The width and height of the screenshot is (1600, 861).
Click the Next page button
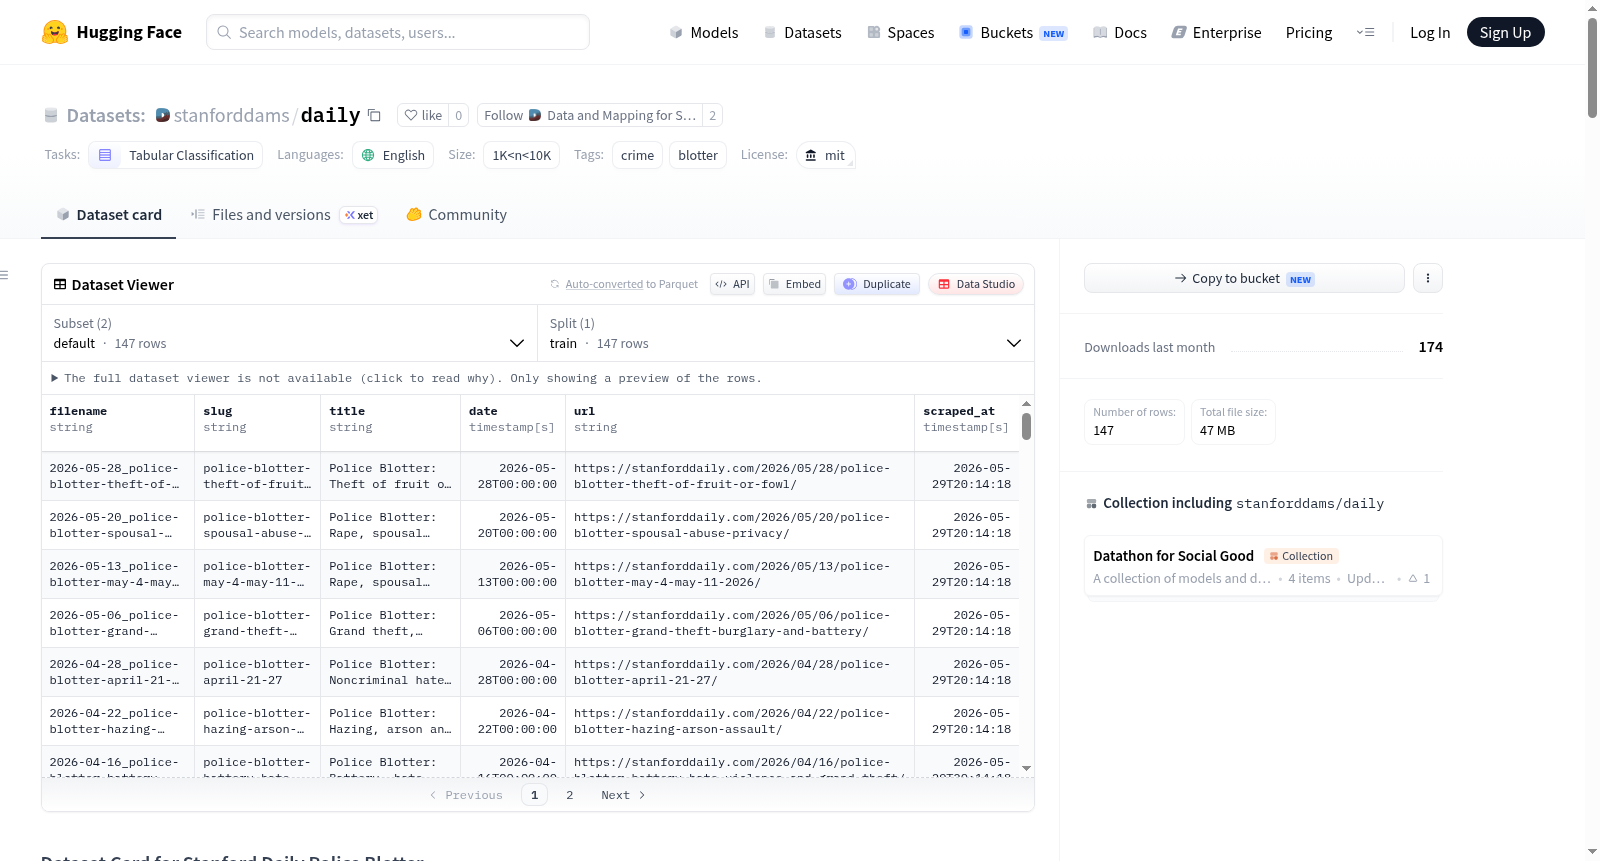pos(623,795)
